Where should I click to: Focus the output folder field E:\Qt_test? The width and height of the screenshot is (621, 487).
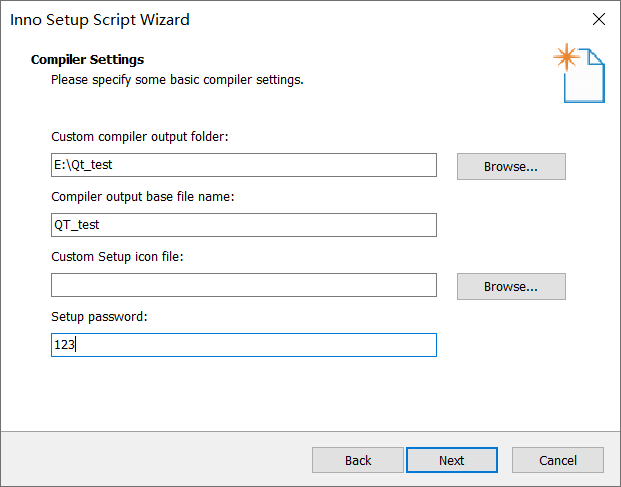244,165
